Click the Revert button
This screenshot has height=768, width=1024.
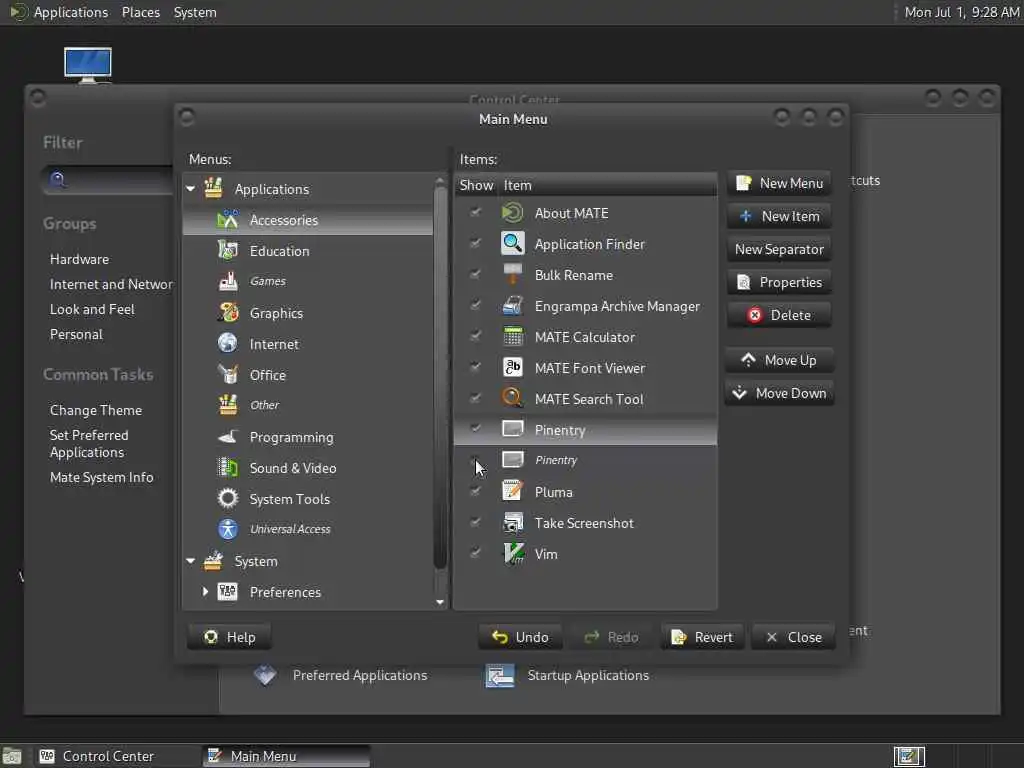[x=703, y=637]
